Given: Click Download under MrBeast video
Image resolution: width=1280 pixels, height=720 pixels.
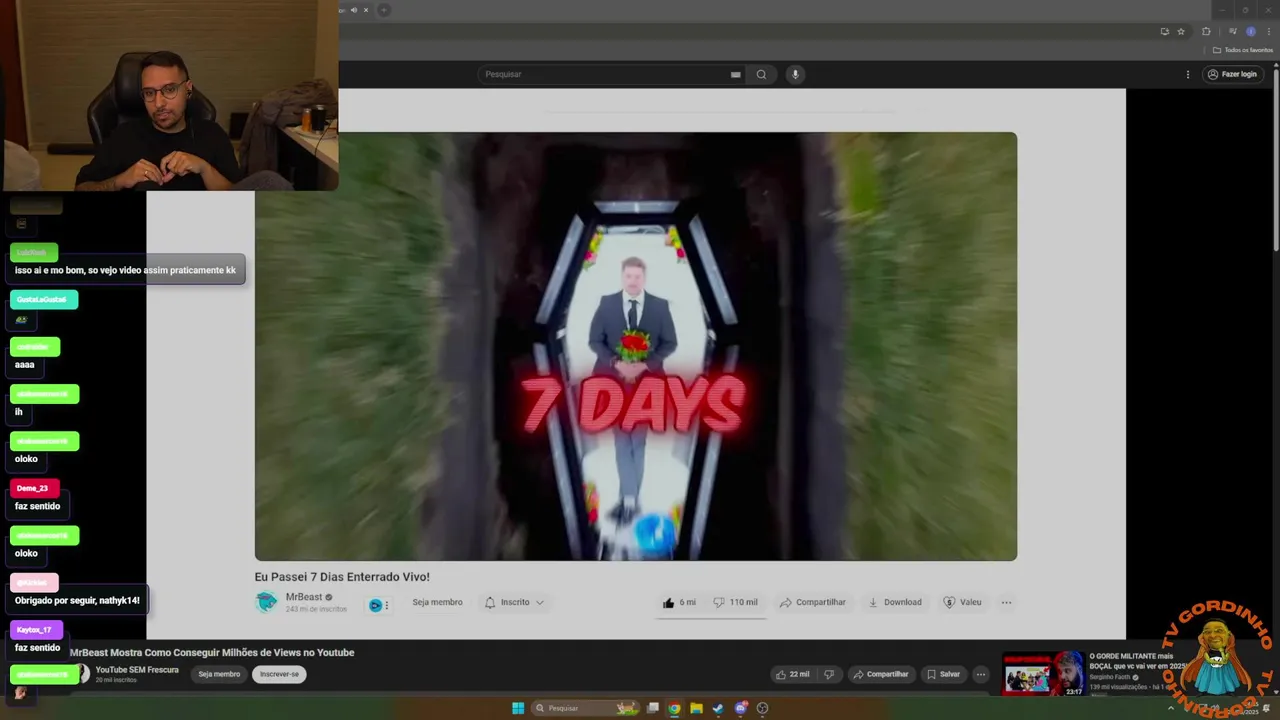Looking at the screenshot, I should (895, 602).
